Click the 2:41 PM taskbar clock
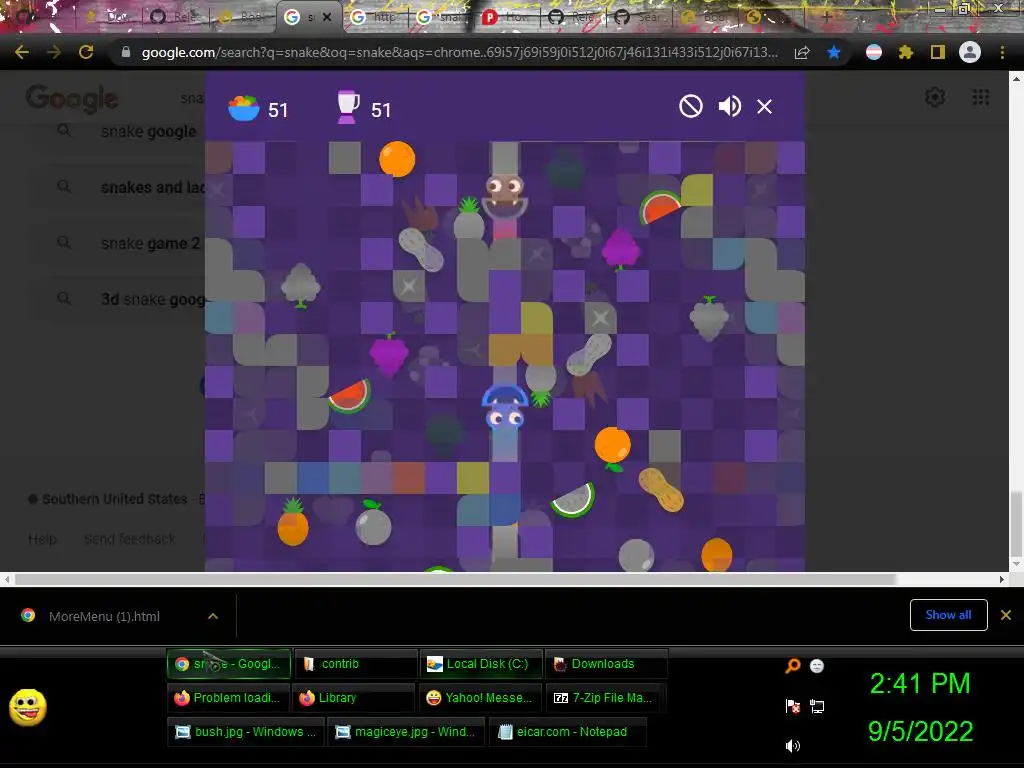 pos(920,684)
